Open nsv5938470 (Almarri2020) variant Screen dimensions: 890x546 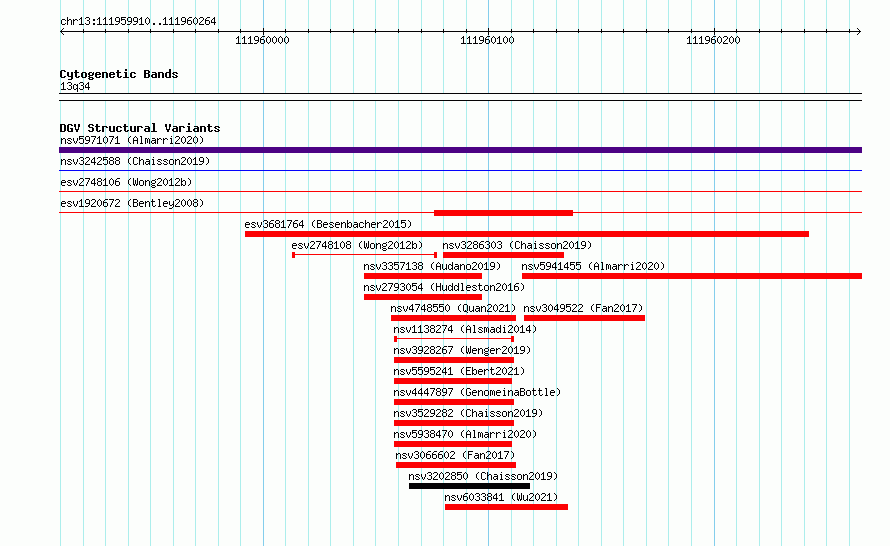(x=465, y=434)
